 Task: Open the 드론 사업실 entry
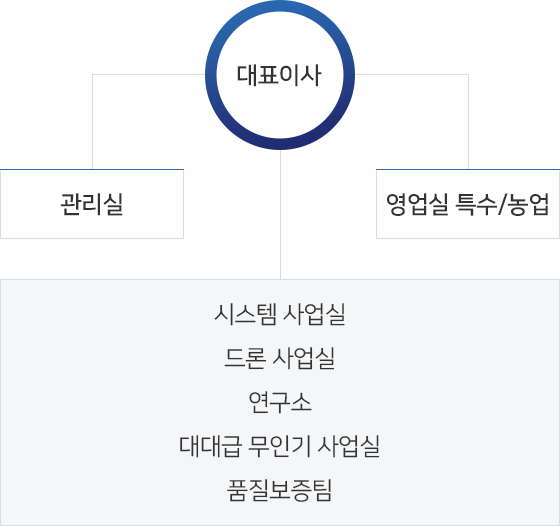coord(280,358)
